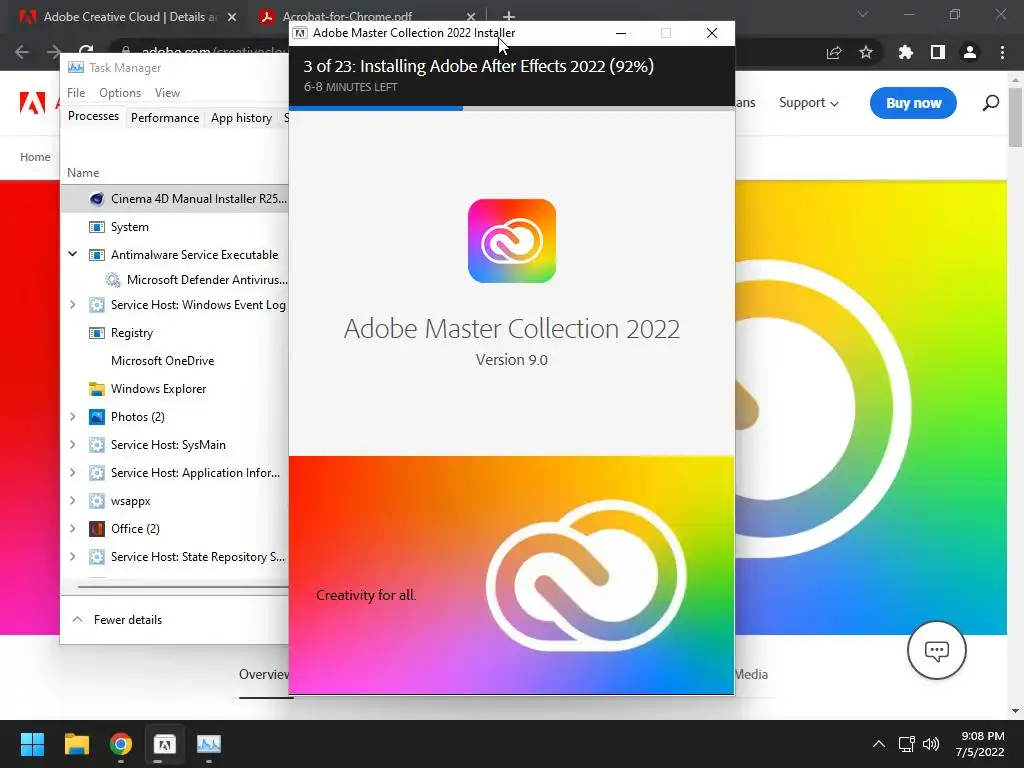
Task: Click the Adobe search magnifier icon
Action: [991, 103]
